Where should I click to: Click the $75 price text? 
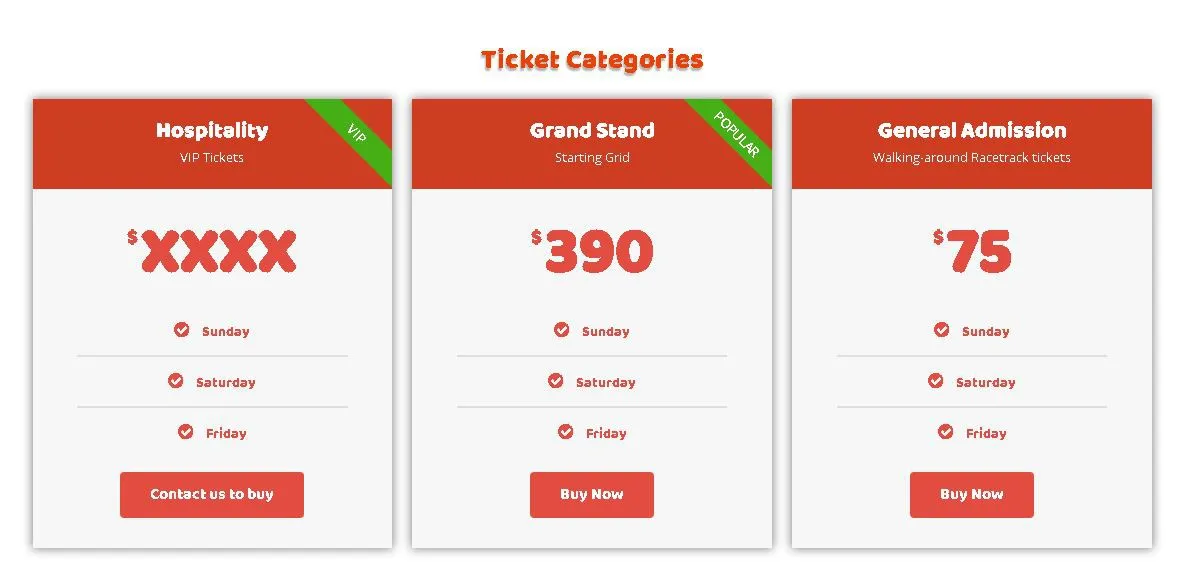tap(972, 251)
